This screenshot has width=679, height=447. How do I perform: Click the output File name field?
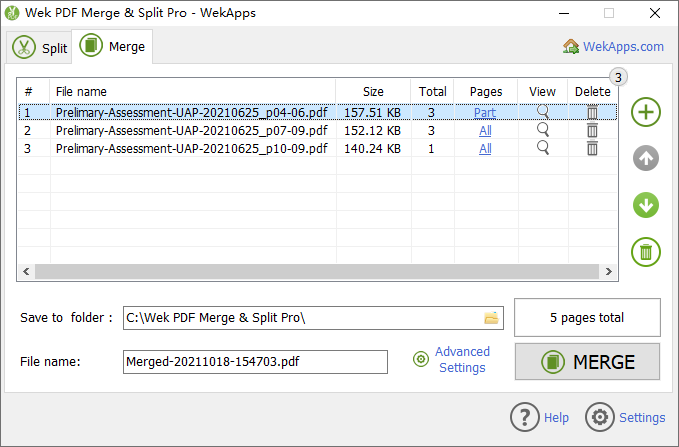(x=255, y=362)
